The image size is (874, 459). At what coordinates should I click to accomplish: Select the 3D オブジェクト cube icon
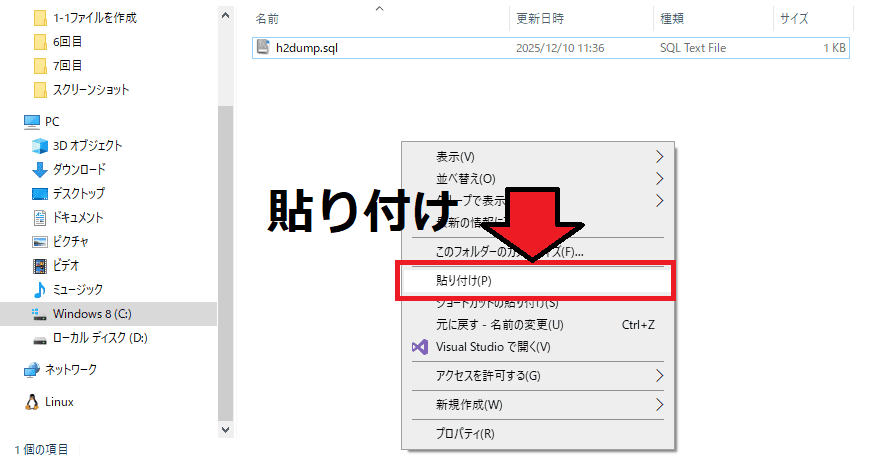(x=40, y=145)
